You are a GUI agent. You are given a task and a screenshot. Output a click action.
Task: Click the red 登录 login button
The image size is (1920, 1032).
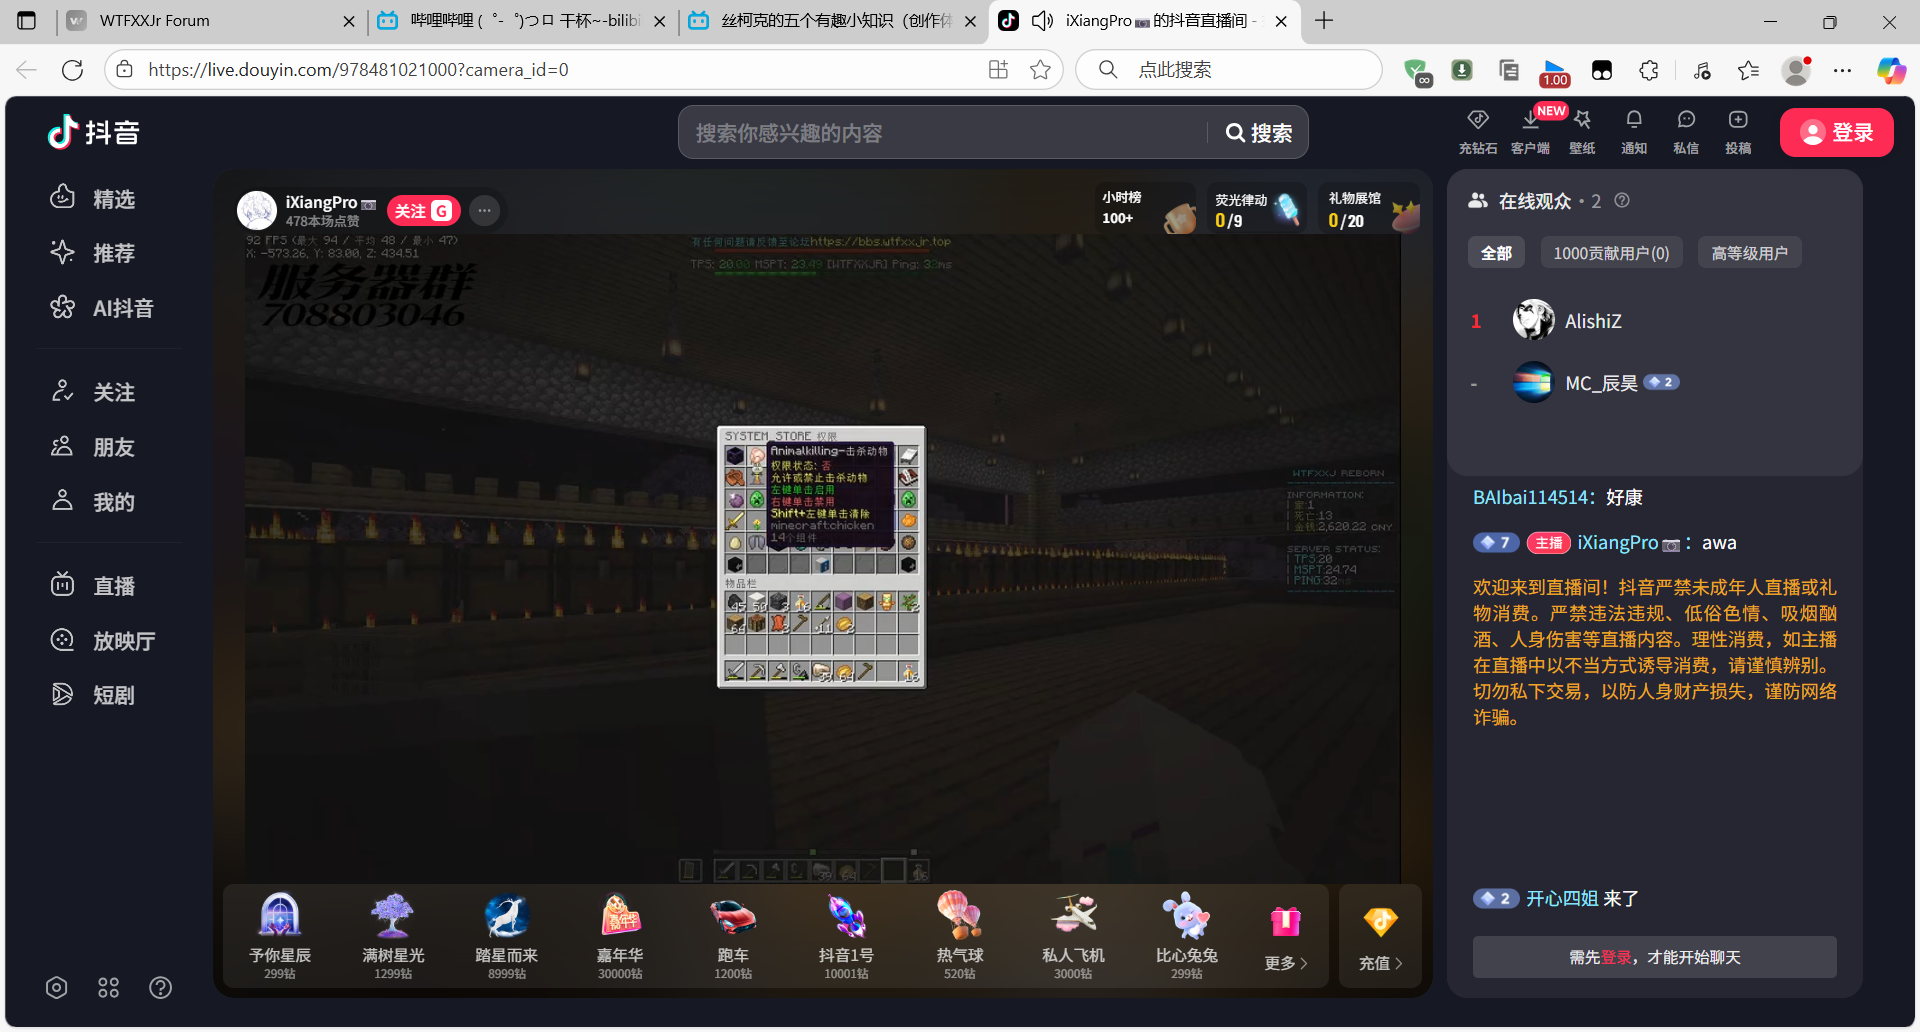(x=1836, y=133)
